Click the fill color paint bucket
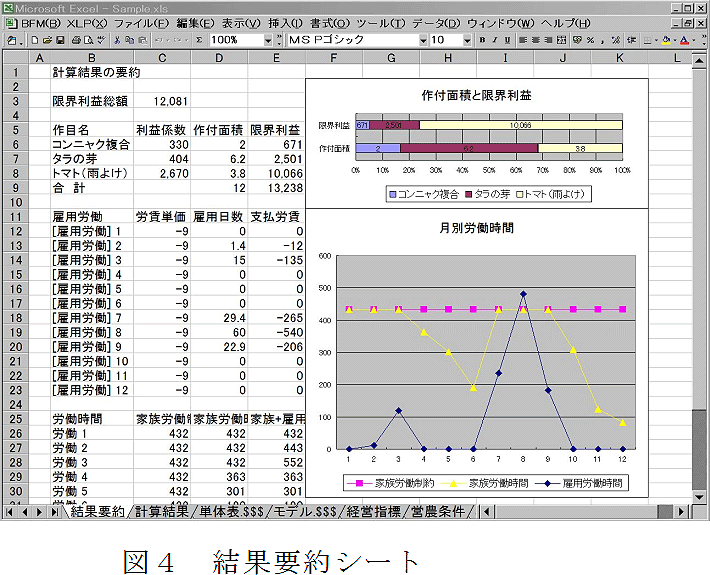The height and width of the screenshot is (575, 710). (x=666, y=40)
